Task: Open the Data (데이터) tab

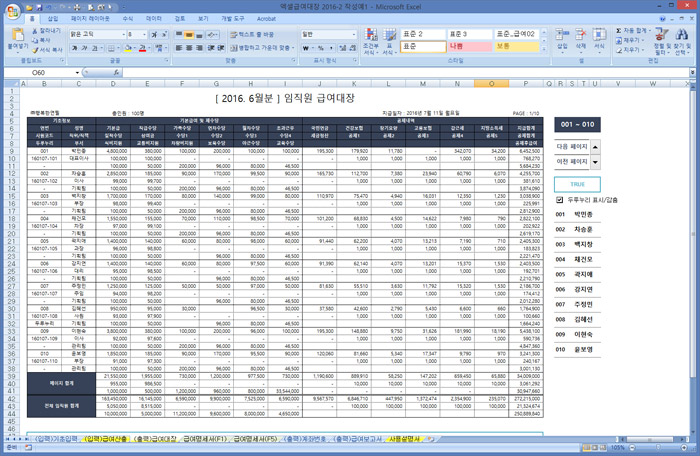Action: tap(154, 19)
